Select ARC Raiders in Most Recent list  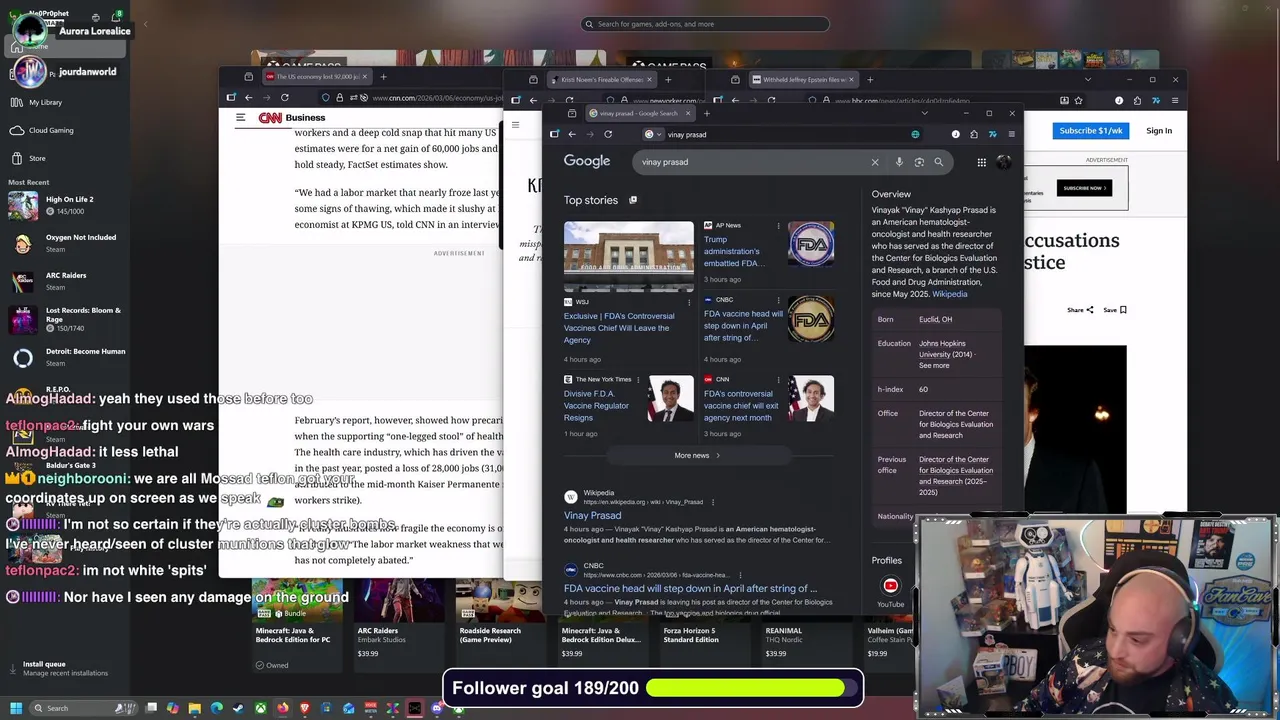(x=65, y=281)
